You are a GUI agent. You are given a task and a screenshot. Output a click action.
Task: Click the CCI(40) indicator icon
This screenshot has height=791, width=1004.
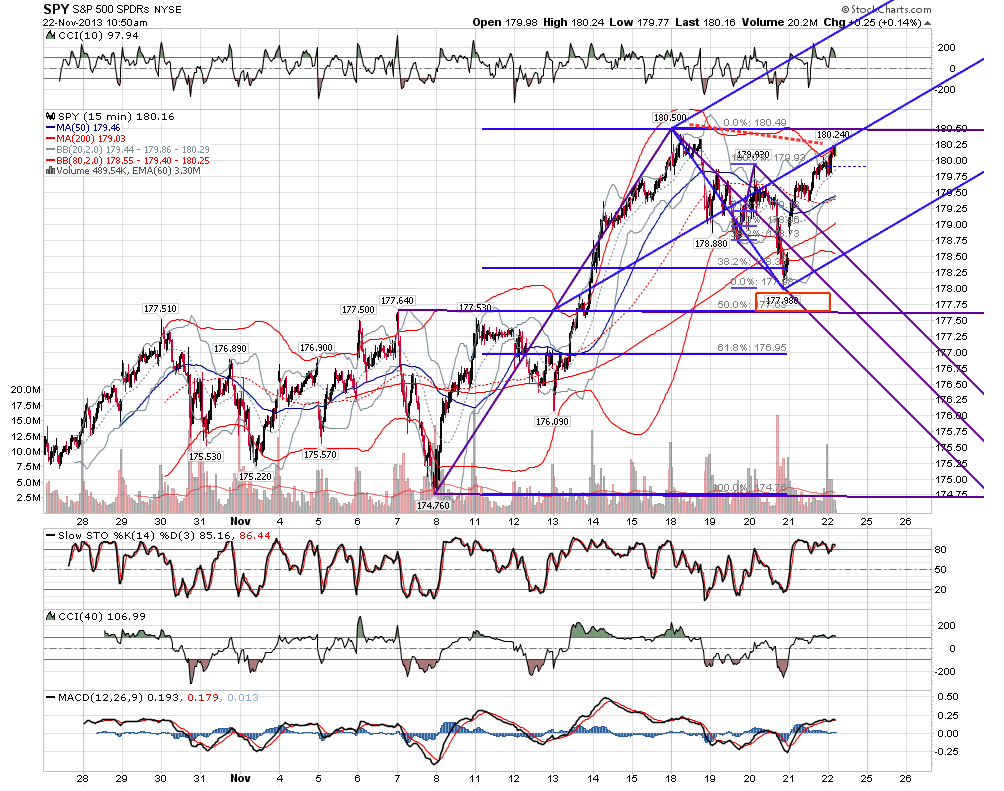point(51,616)
